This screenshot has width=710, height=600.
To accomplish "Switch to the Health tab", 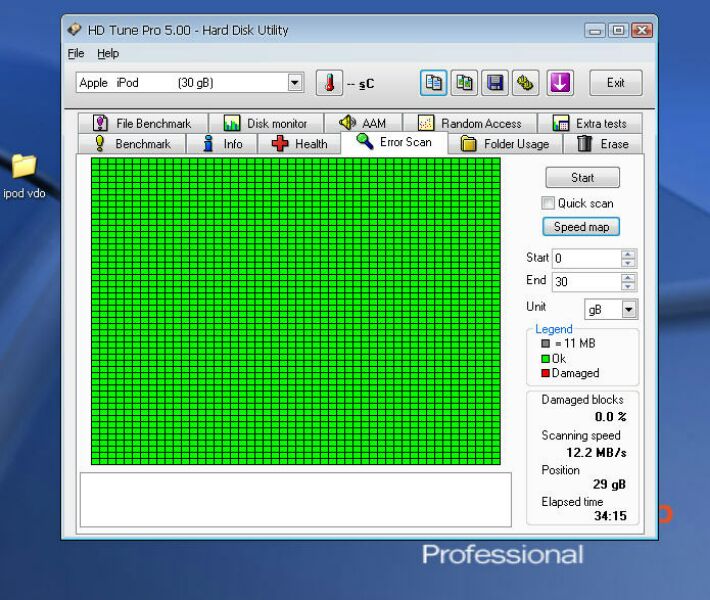I will pyautogui.click(x=300, y=144).
